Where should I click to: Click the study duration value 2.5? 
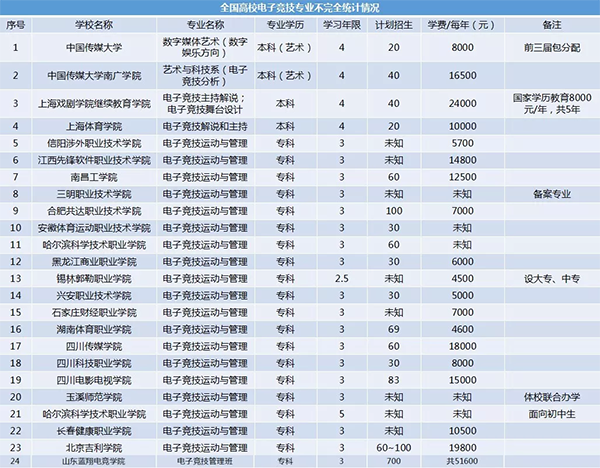[x=342, y=279]
